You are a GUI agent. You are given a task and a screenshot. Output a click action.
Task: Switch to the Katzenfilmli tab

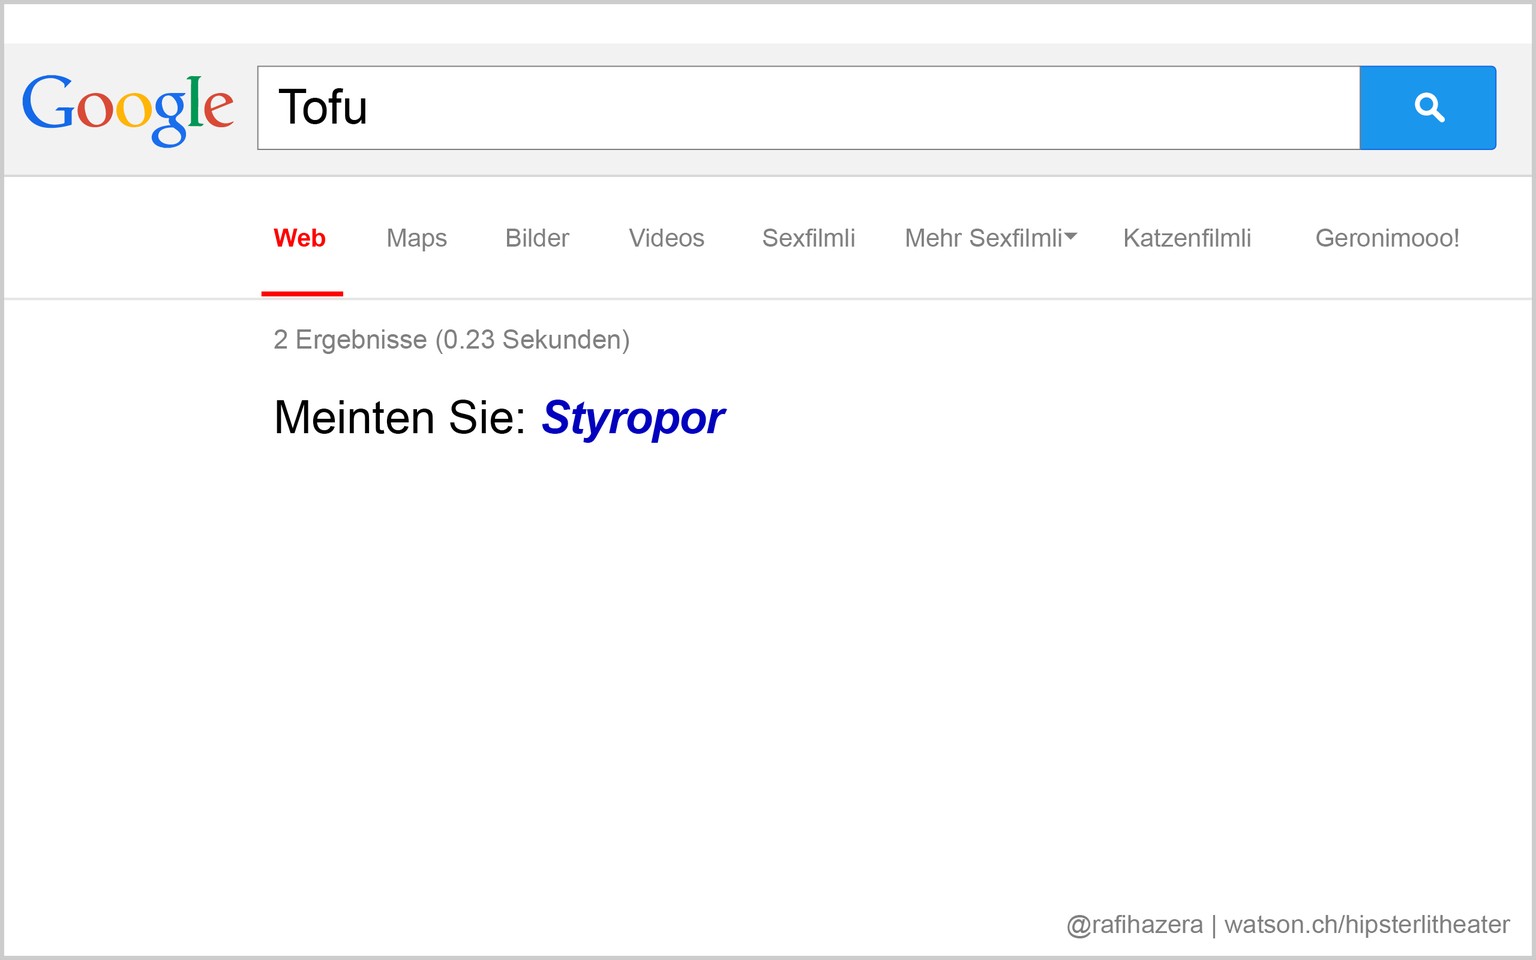tap(1187, 238)
